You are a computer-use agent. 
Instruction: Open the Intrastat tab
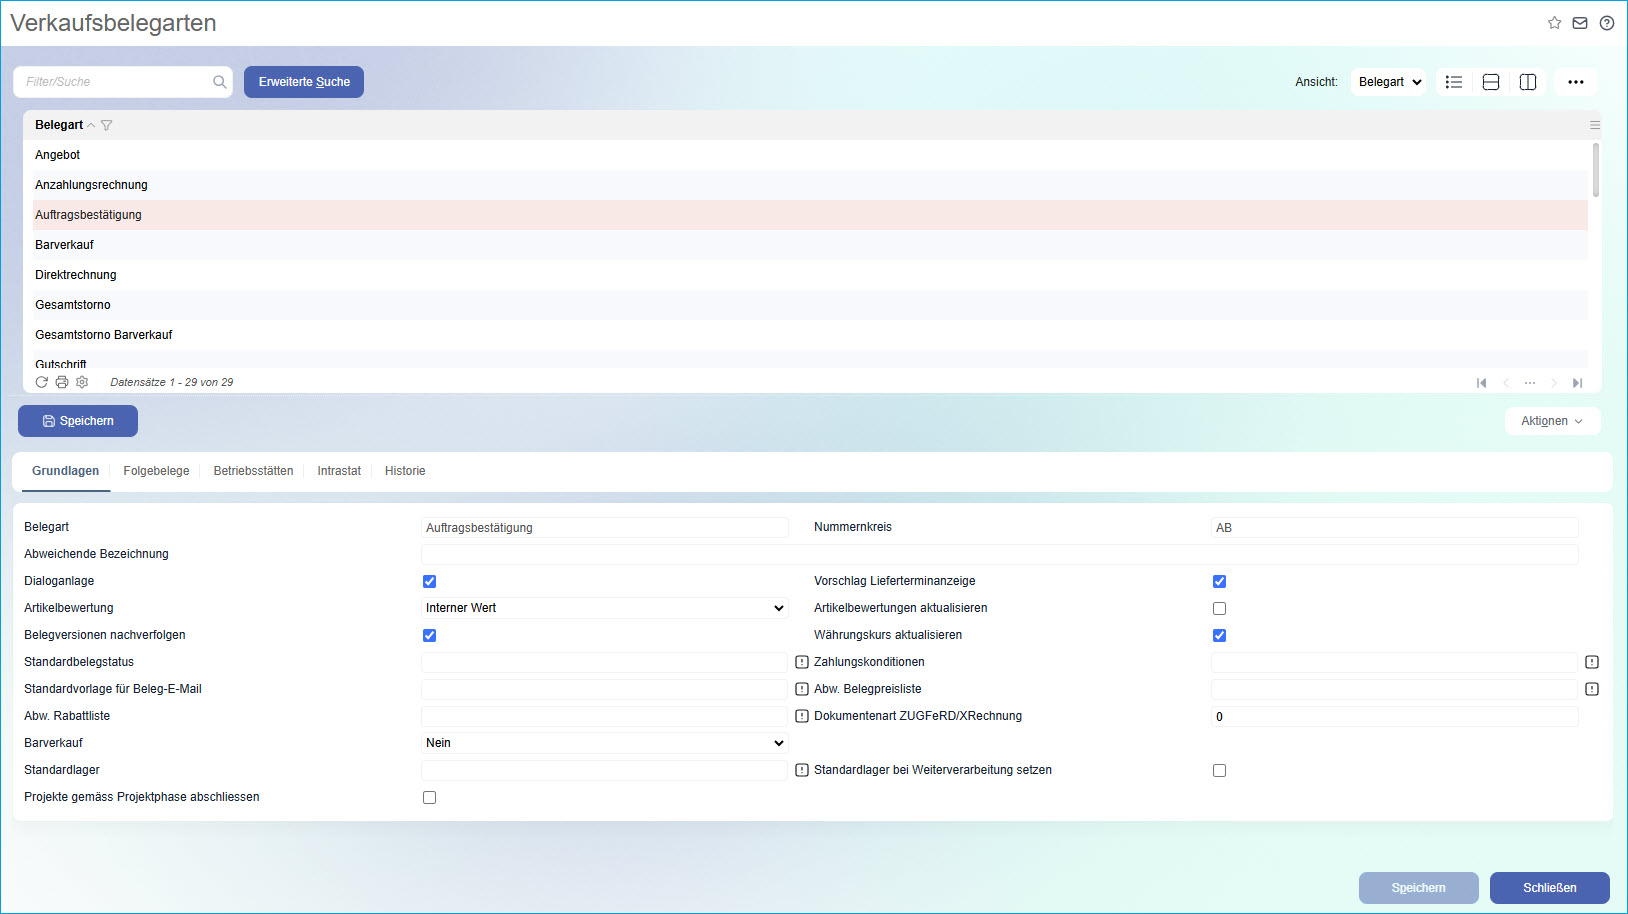pos(339,470)
